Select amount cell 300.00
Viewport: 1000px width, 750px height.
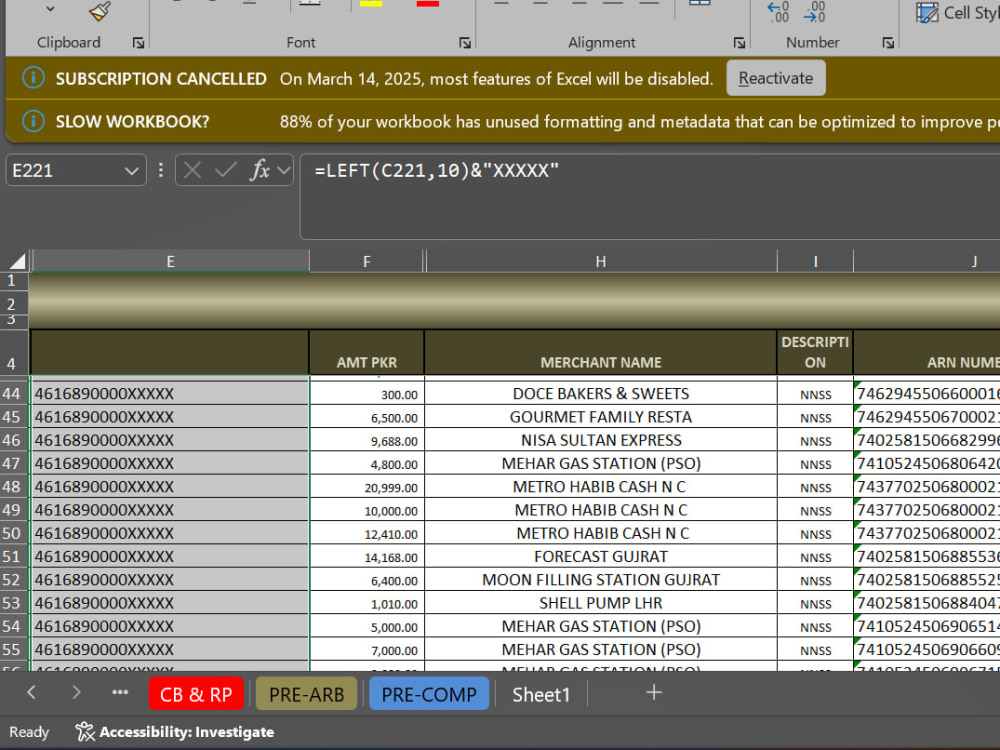pyautogui.click(x=367, y=393)
